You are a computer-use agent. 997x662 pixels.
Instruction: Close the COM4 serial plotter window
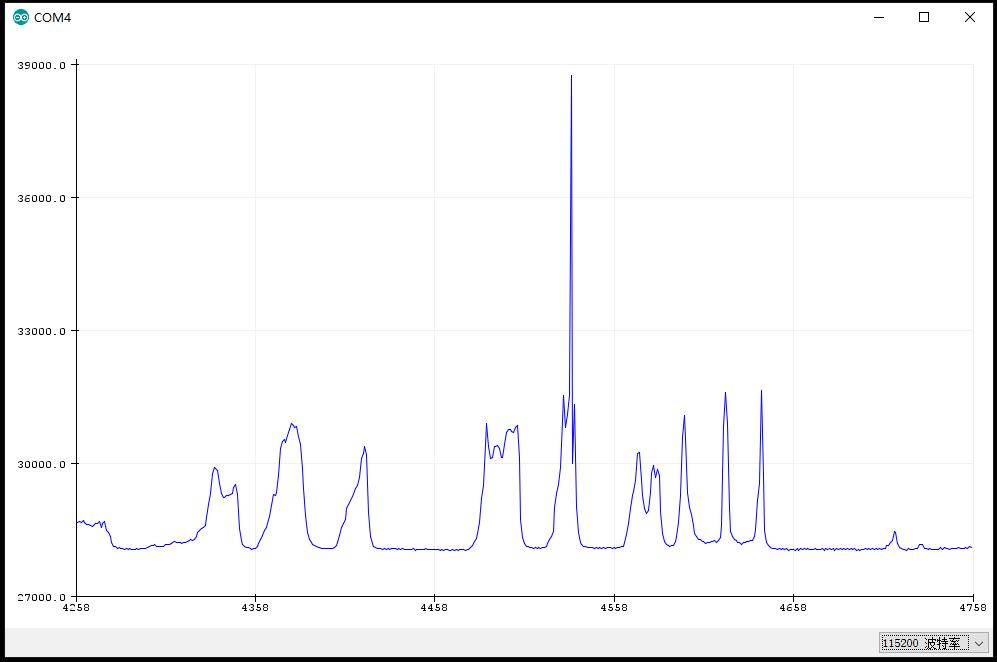(970, 17)
